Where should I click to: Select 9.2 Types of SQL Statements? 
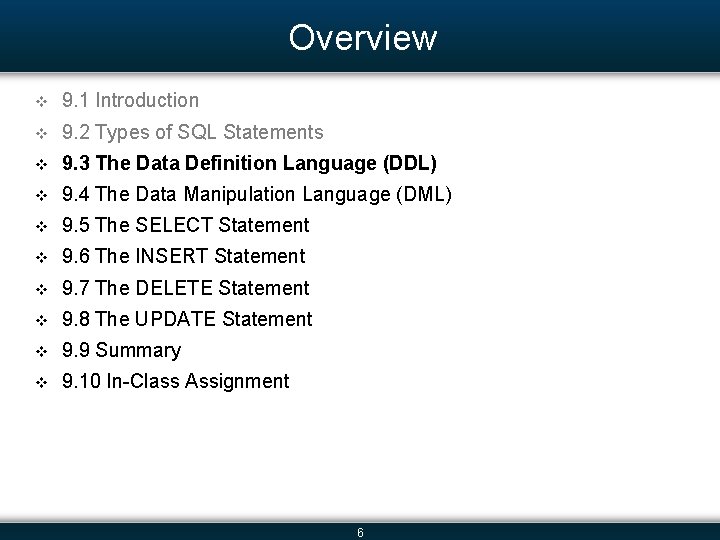(192, 132)
